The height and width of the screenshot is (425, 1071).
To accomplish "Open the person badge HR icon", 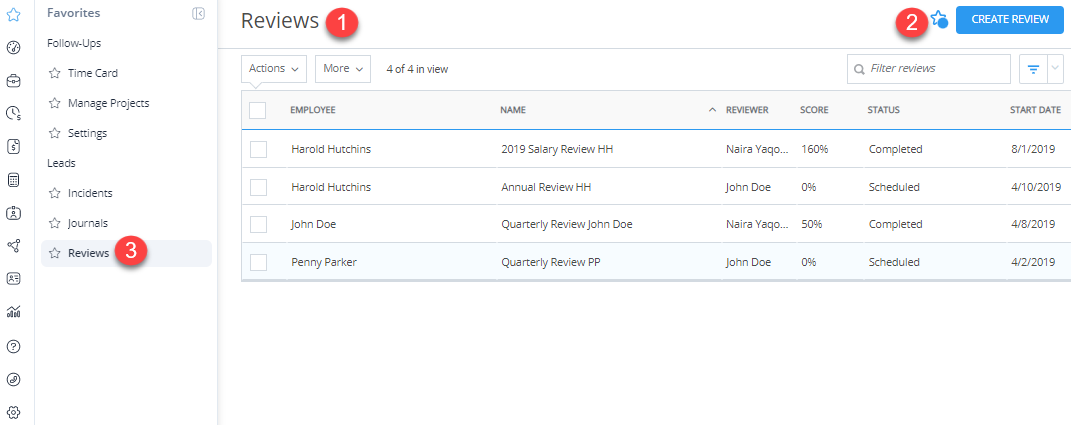I will (x=13, y=212).
